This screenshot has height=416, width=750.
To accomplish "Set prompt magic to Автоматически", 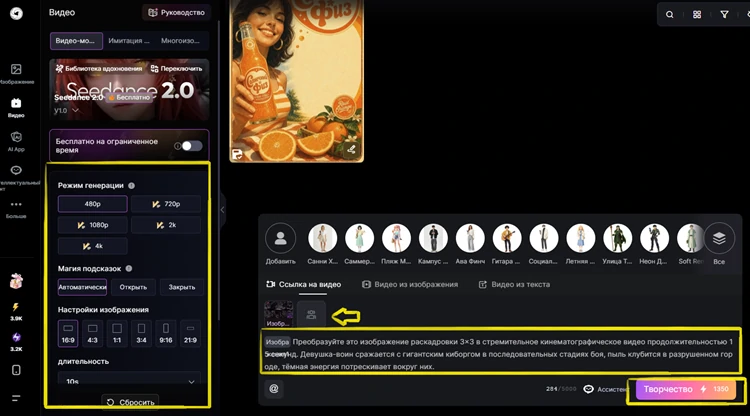I will tap(82, 287).
